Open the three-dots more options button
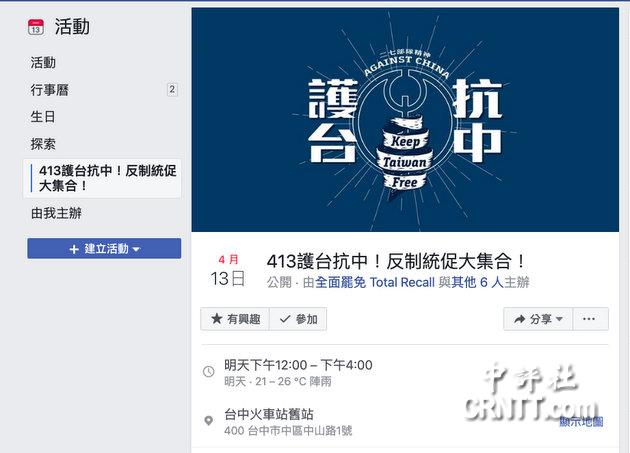Image resolution: width=630 pixels, height=453 pixels. [x=589, y=319]
